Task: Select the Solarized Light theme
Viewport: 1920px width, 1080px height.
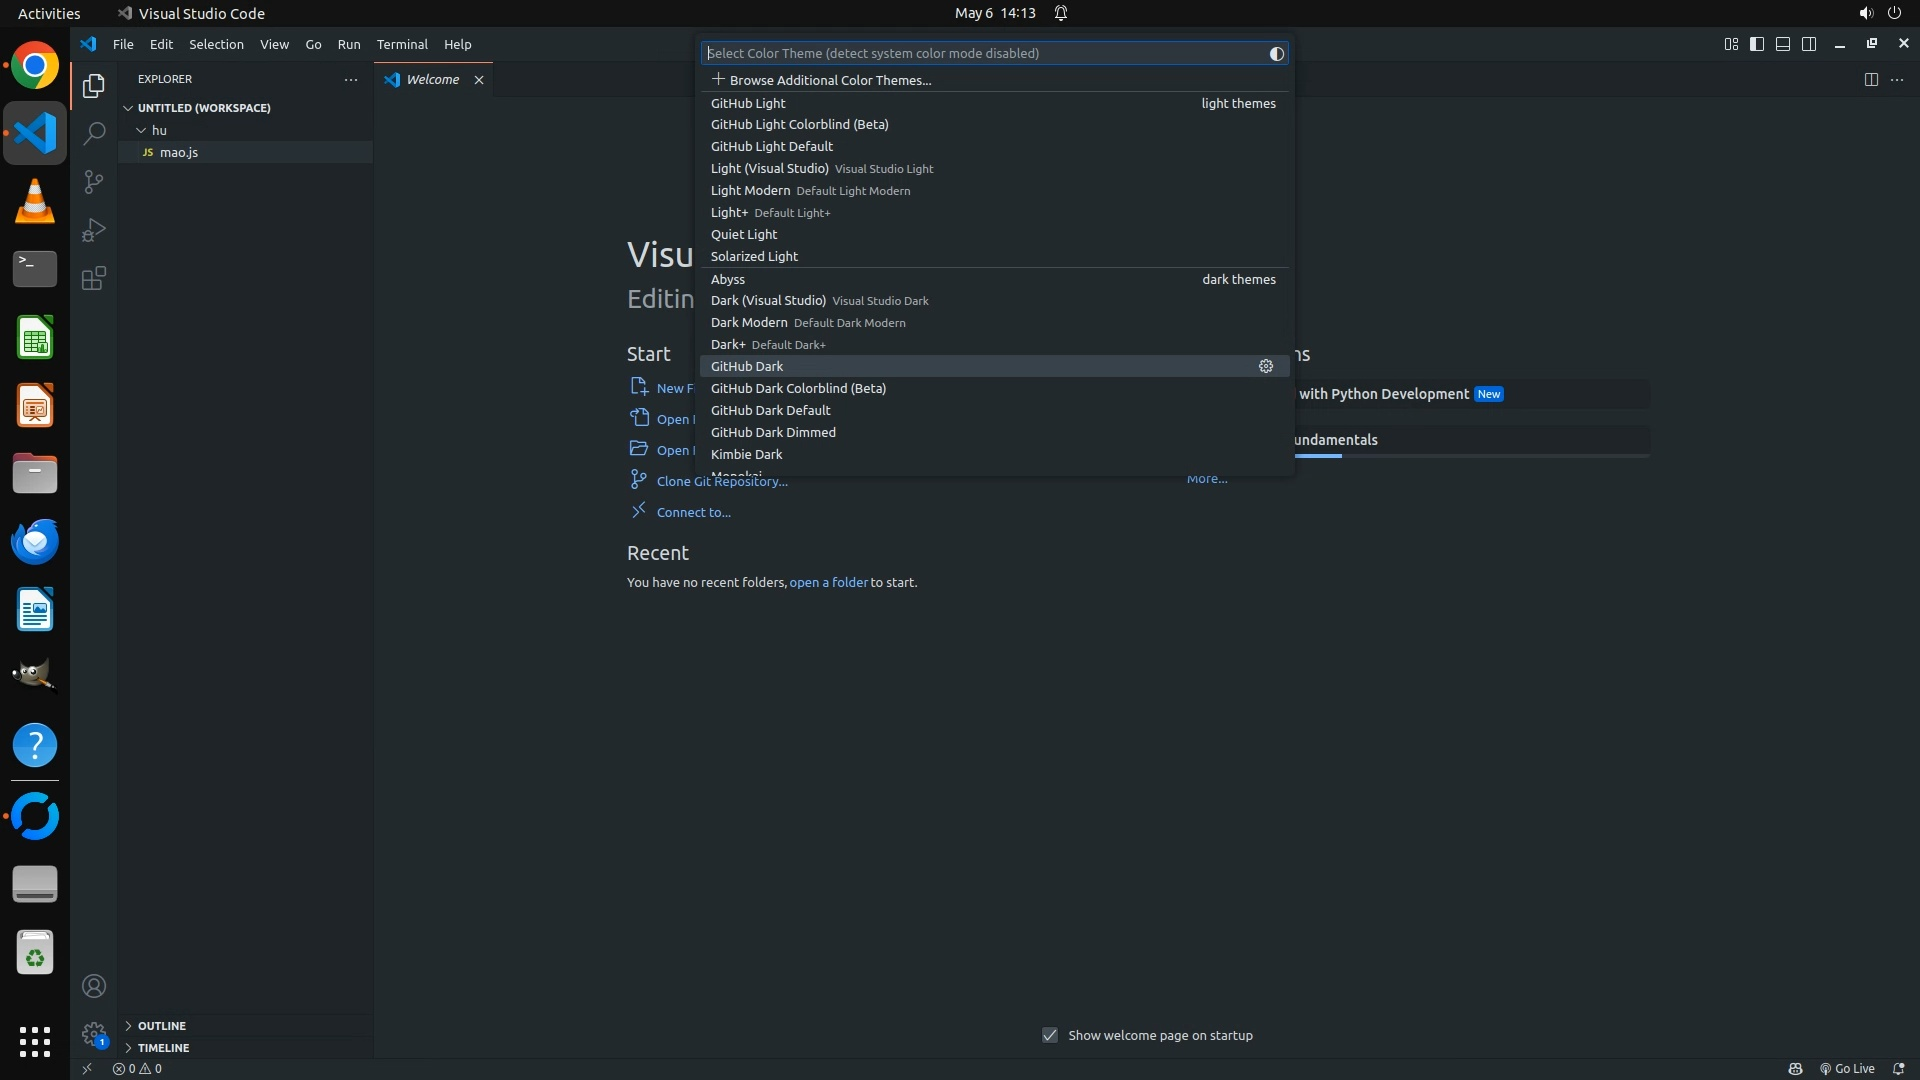Action: click(754, 256)
